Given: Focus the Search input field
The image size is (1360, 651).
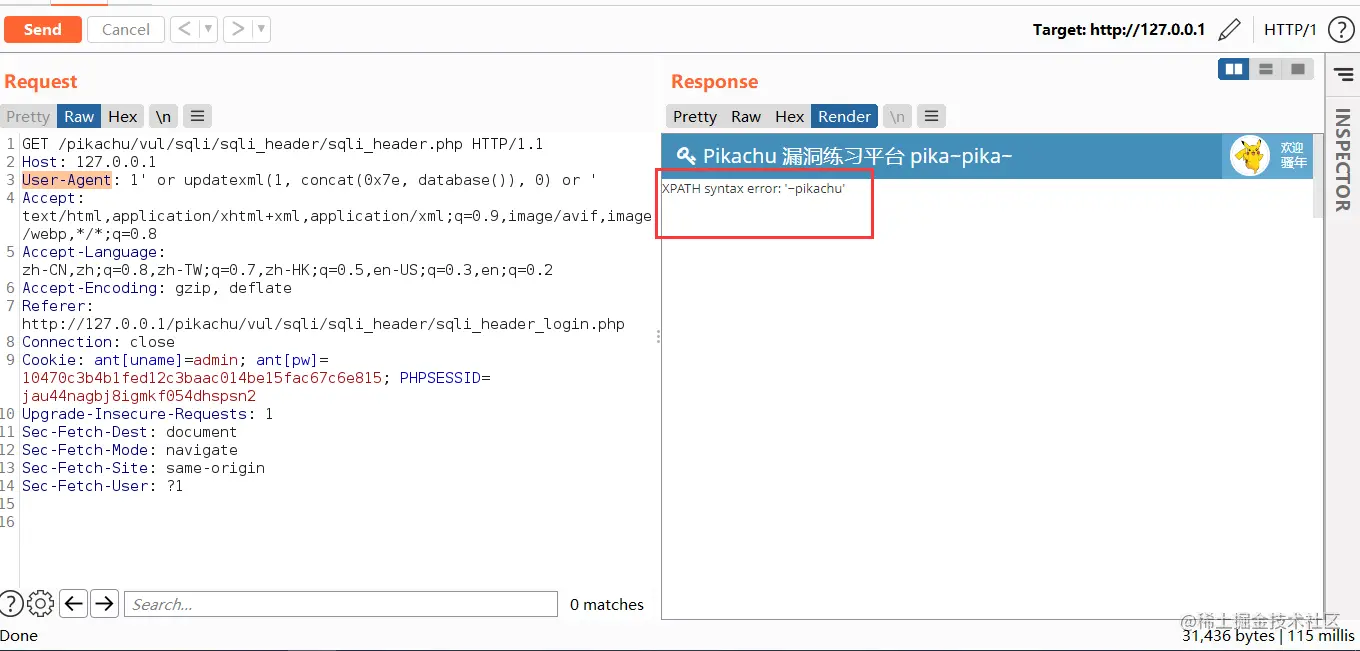Looking at the screenshot, I should pos(340,604).
